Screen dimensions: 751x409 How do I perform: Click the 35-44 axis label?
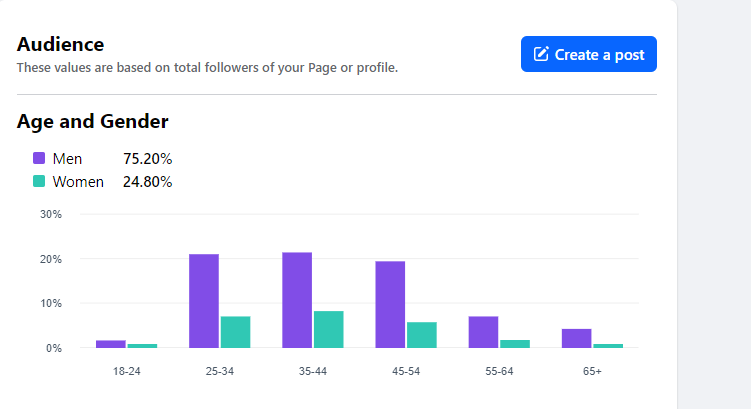313,371
